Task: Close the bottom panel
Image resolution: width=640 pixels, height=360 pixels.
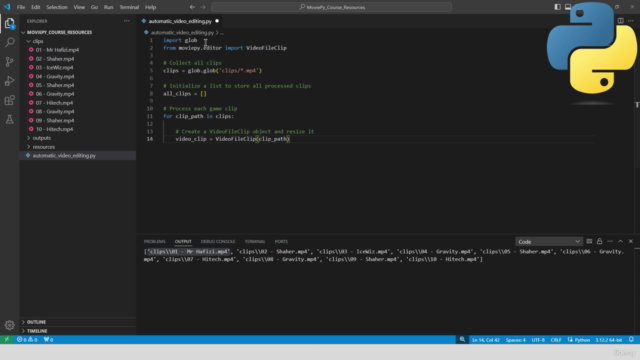Action: [x=631, y=241]
